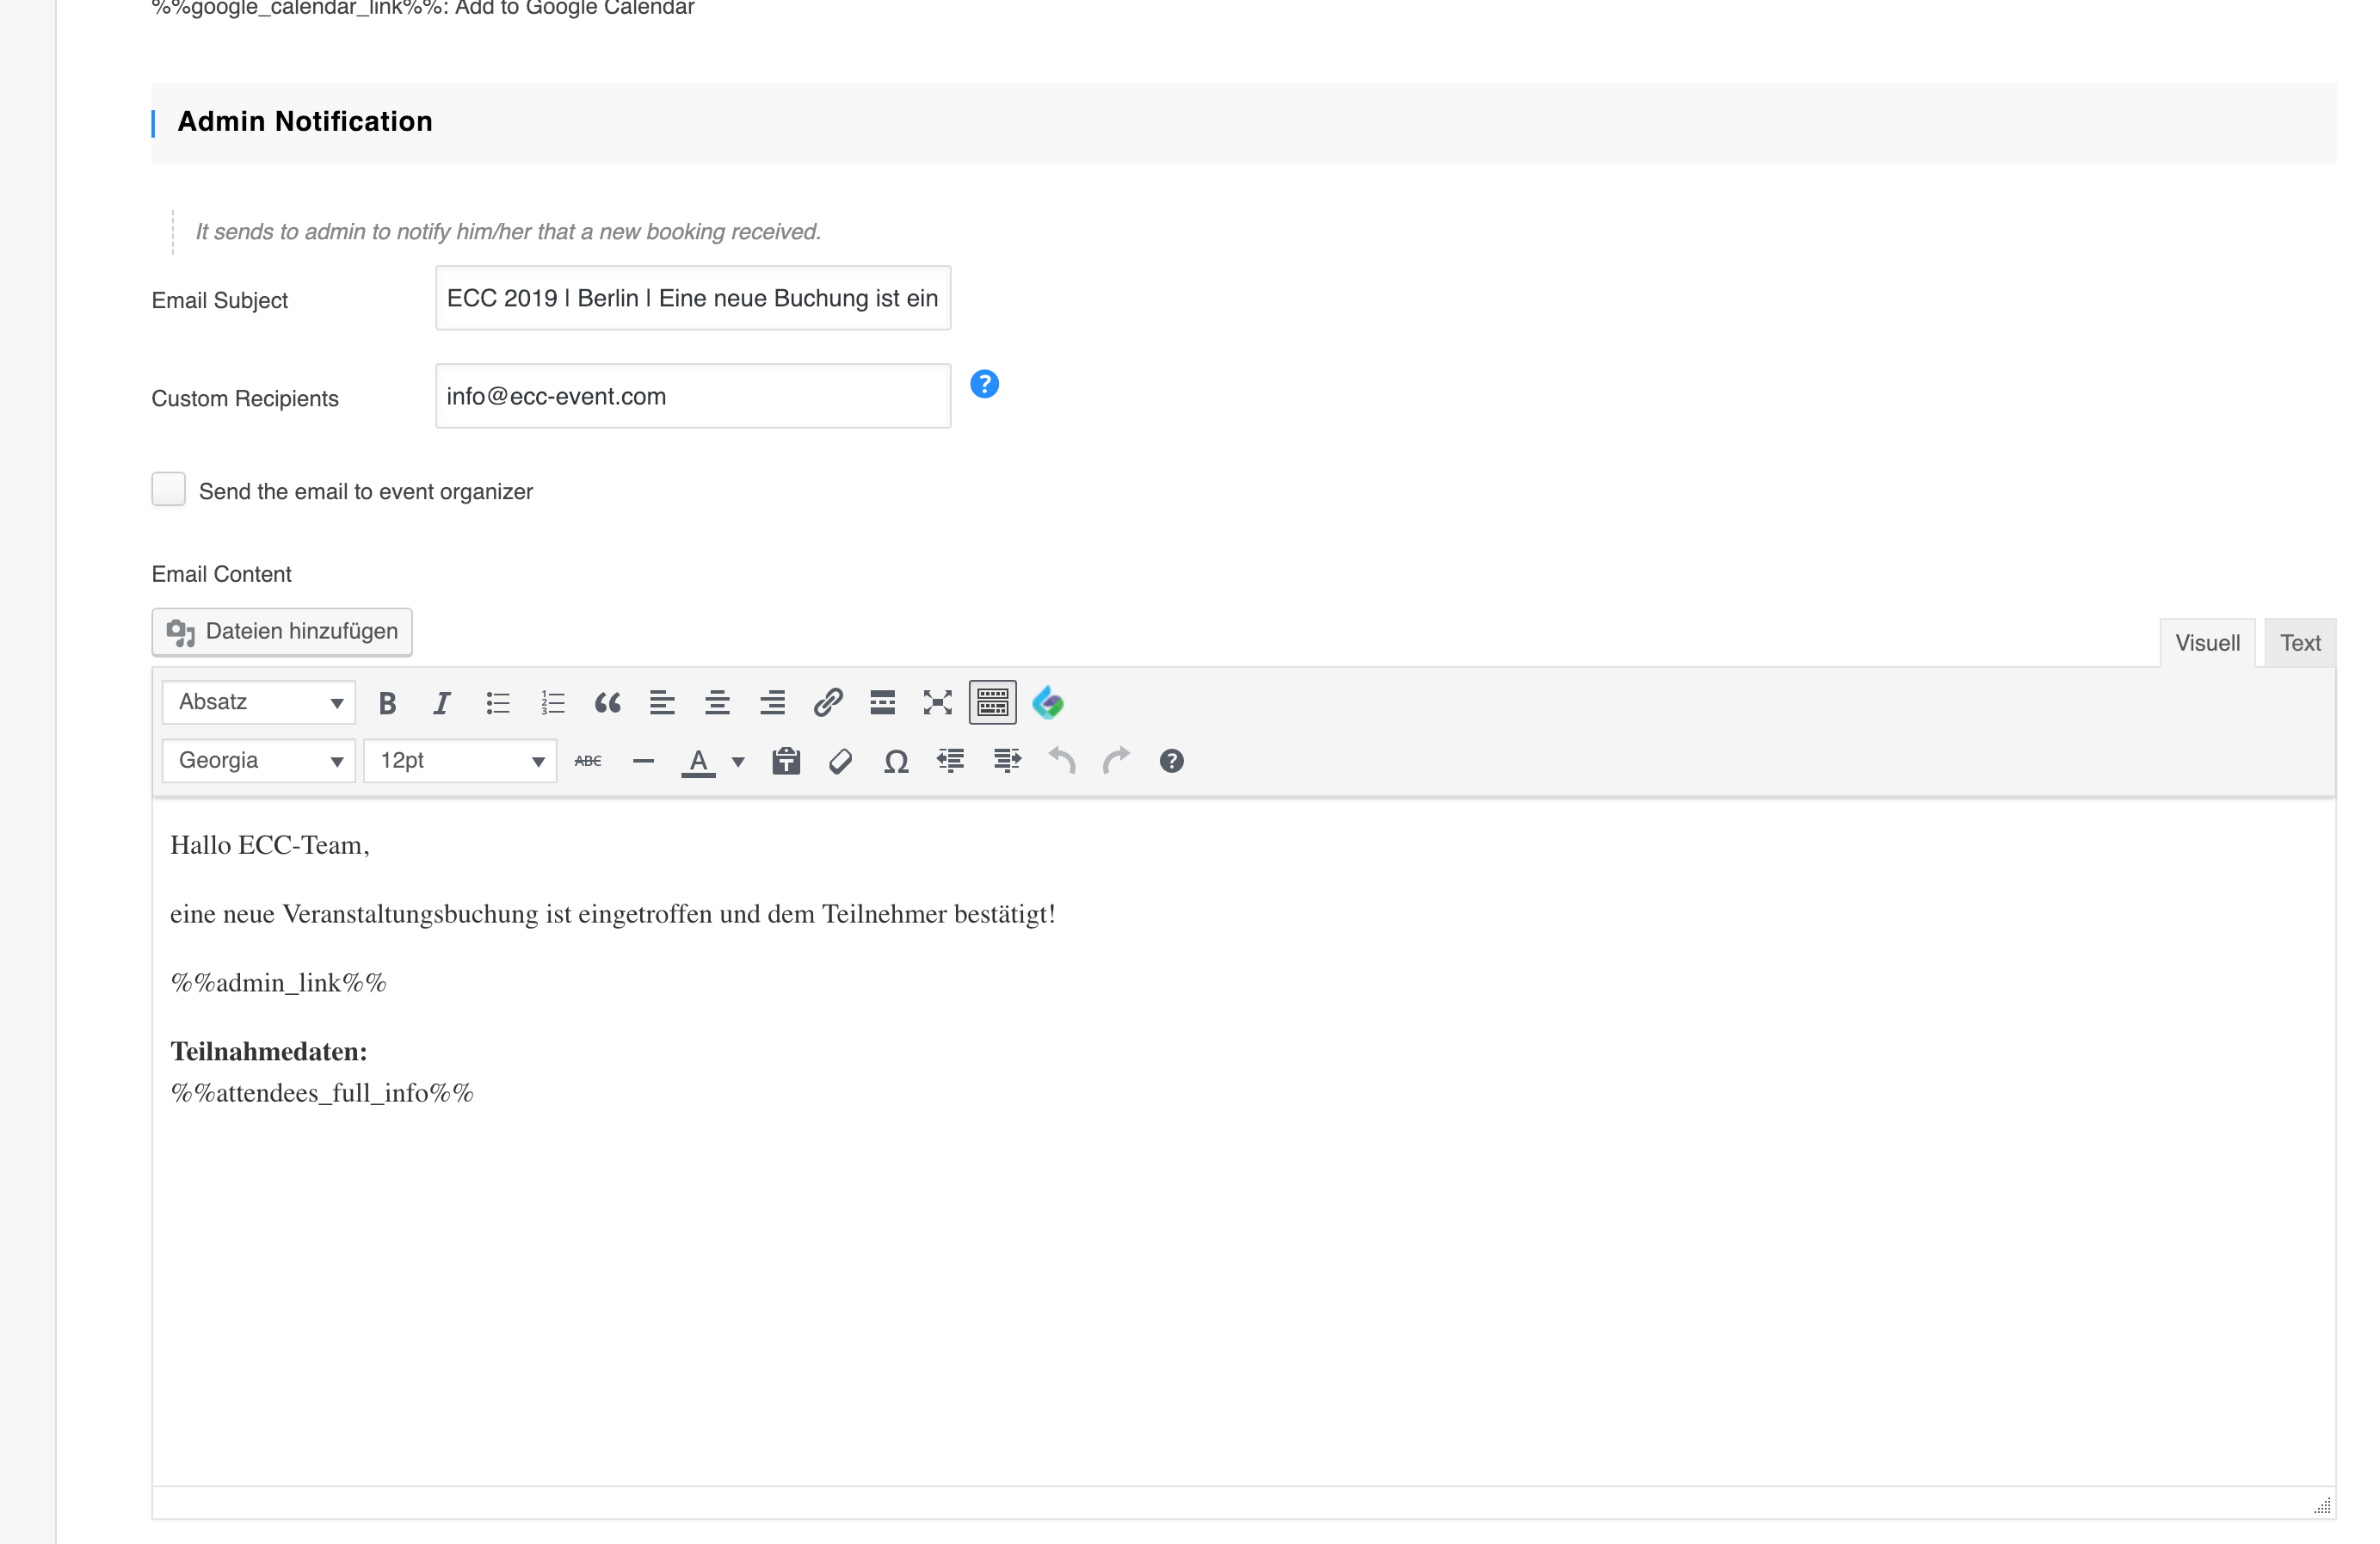Apply italic formatting
The height and width of the screenshot is (1544, 2380).
coord(442,703)
